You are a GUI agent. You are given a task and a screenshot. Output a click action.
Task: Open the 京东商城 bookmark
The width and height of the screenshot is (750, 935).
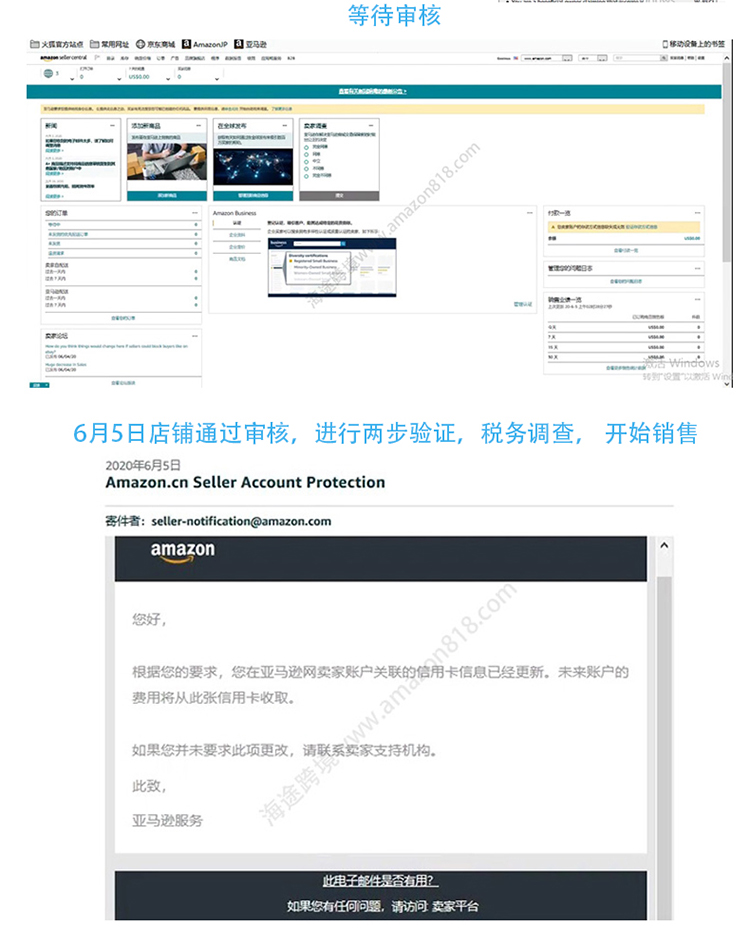tap(155, 44)
